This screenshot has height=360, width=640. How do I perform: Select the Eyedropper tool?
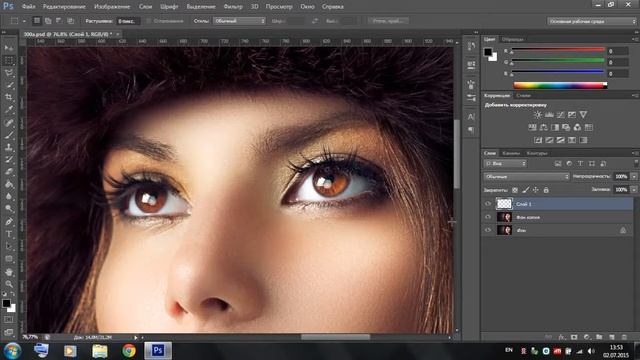(x=9, y=109)
